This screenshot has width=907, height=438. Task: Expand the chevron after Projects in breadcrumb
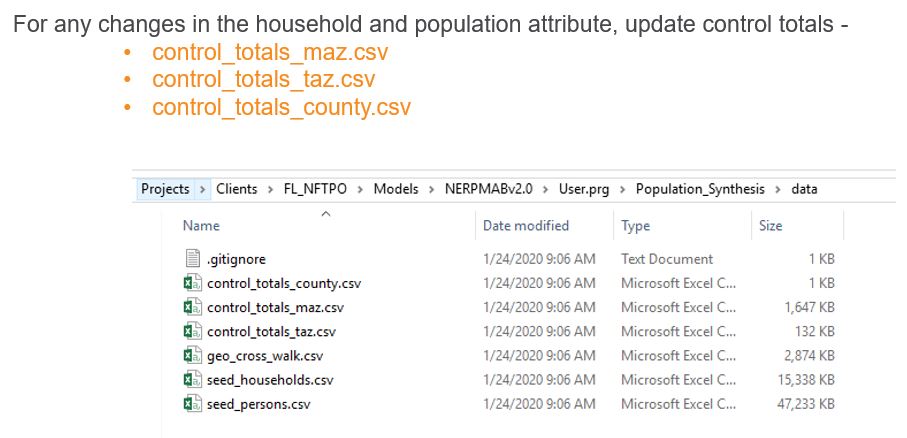point(203,189)
